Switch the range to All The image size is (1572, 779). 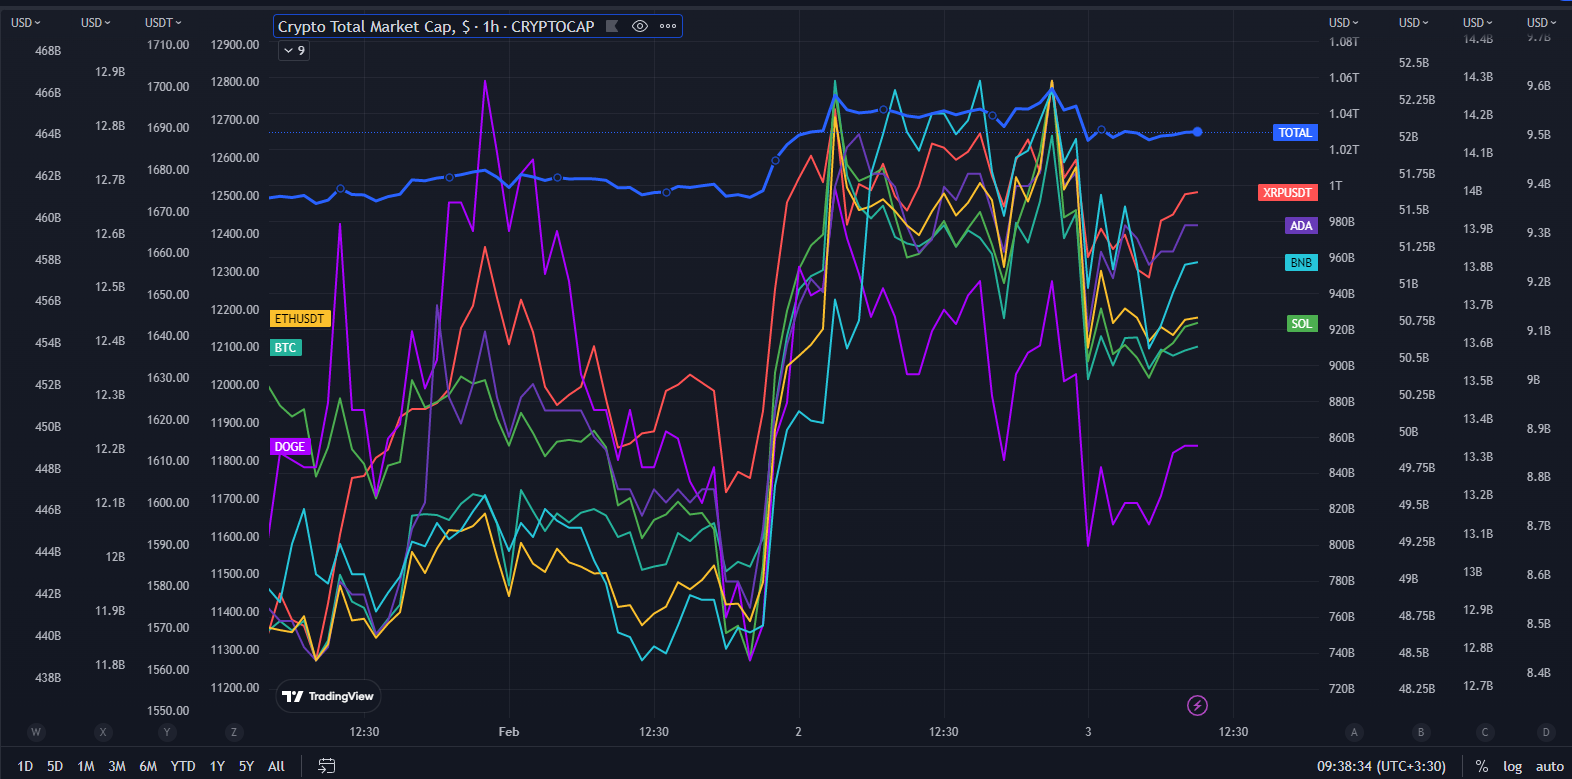[276, 766]
